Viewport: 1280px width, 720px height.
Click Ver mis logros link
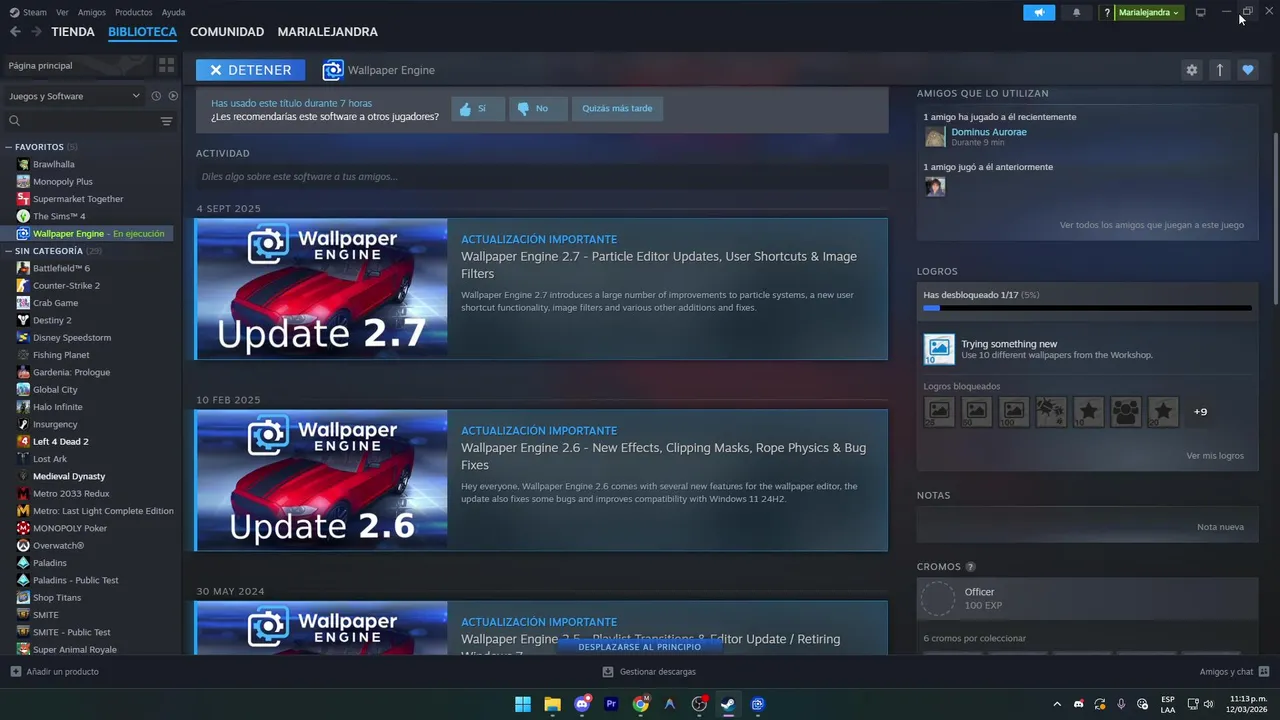pyautogui.click(x=1215, y=455)
